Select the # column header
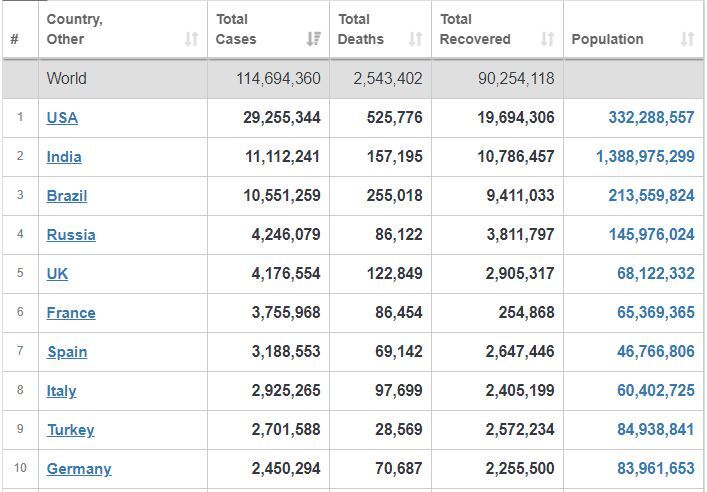 tap(15, 39)
